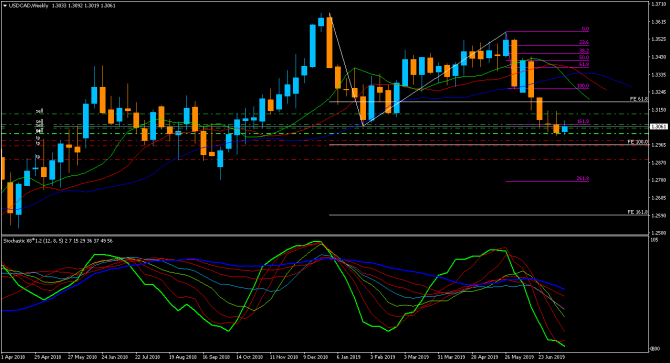This screenshot has height=363, width=670.
Task: Click the 9 Dec 2018 date label
Action: click(x=316, y=357)
